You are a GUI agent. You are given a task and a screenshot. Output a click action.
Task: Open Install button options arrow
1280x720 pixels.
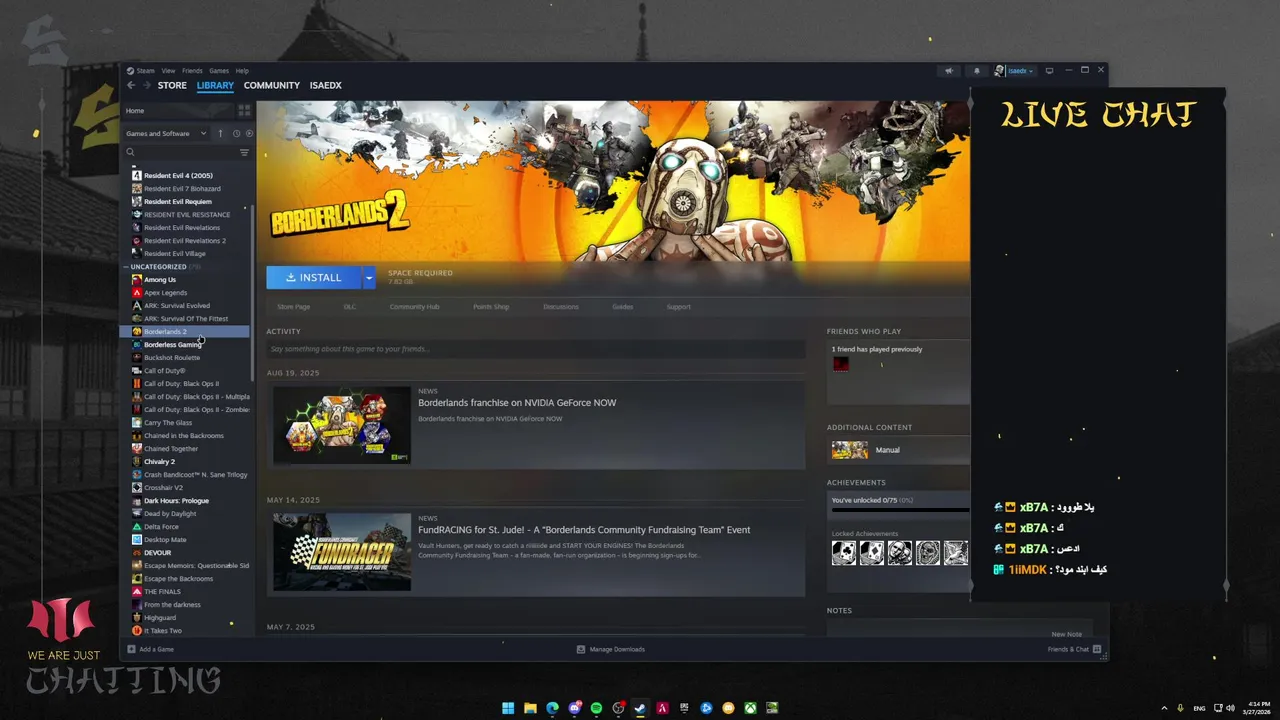click(369, 277)
